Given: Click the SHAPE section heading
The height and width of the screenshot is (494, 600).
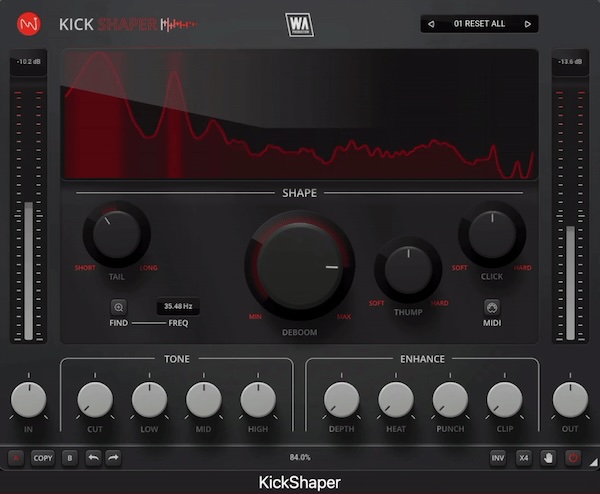Looking at the screenshot, I should pos(299,193).
